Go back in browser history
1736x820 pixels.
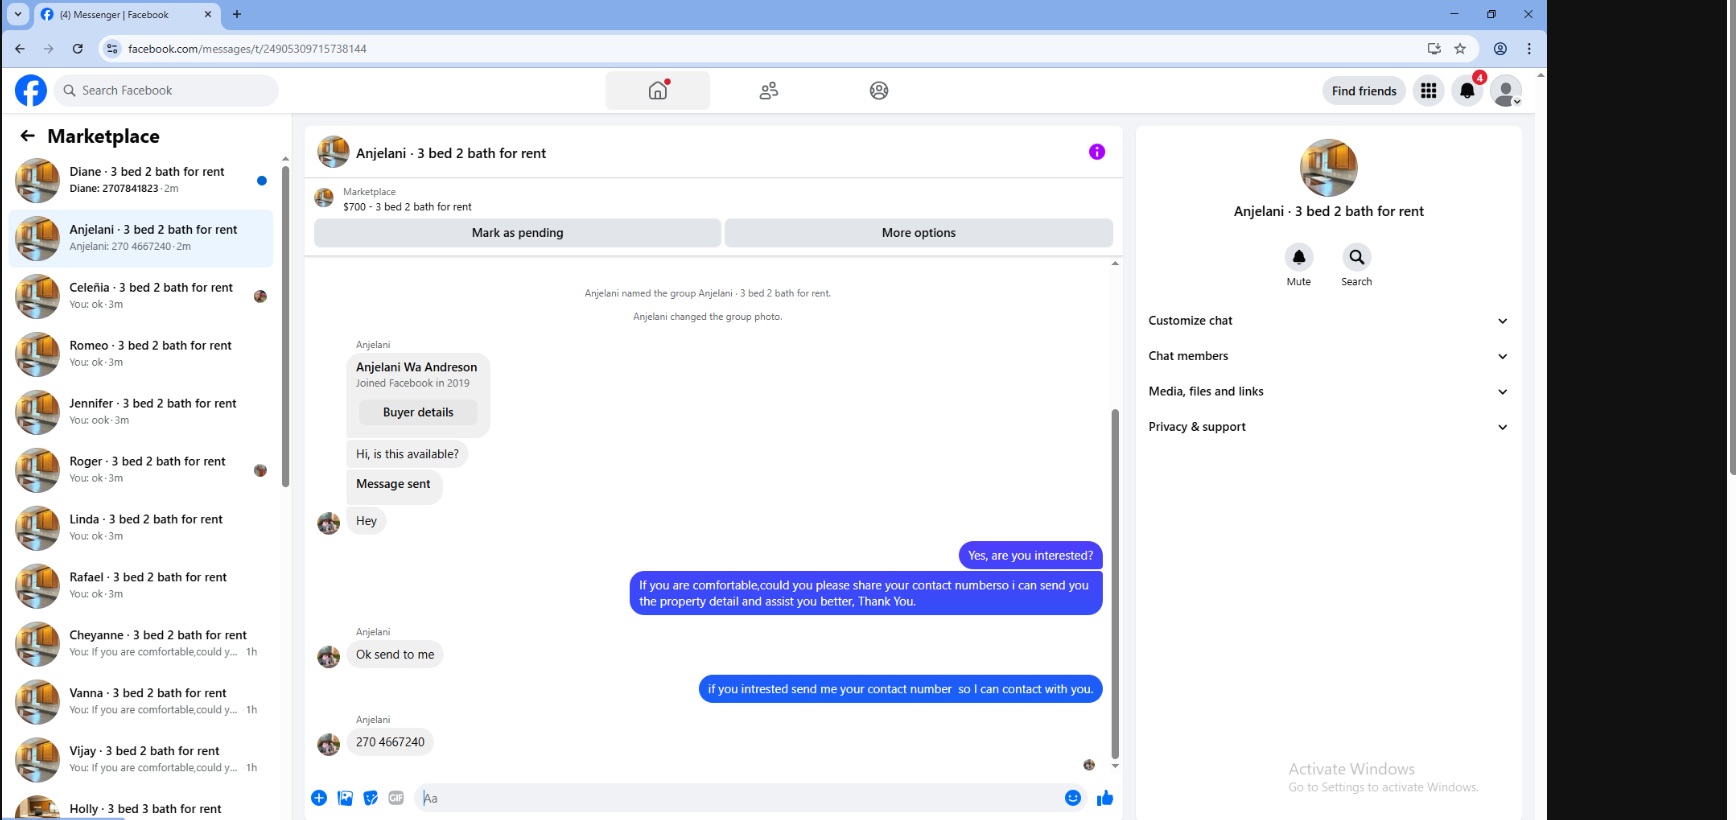20,48
